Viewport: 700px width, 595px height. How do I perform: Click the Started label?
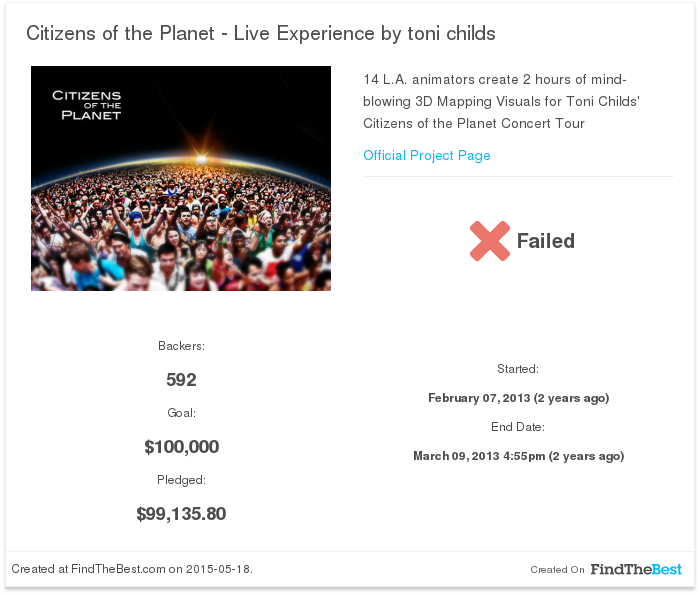(x=518, y=369)
